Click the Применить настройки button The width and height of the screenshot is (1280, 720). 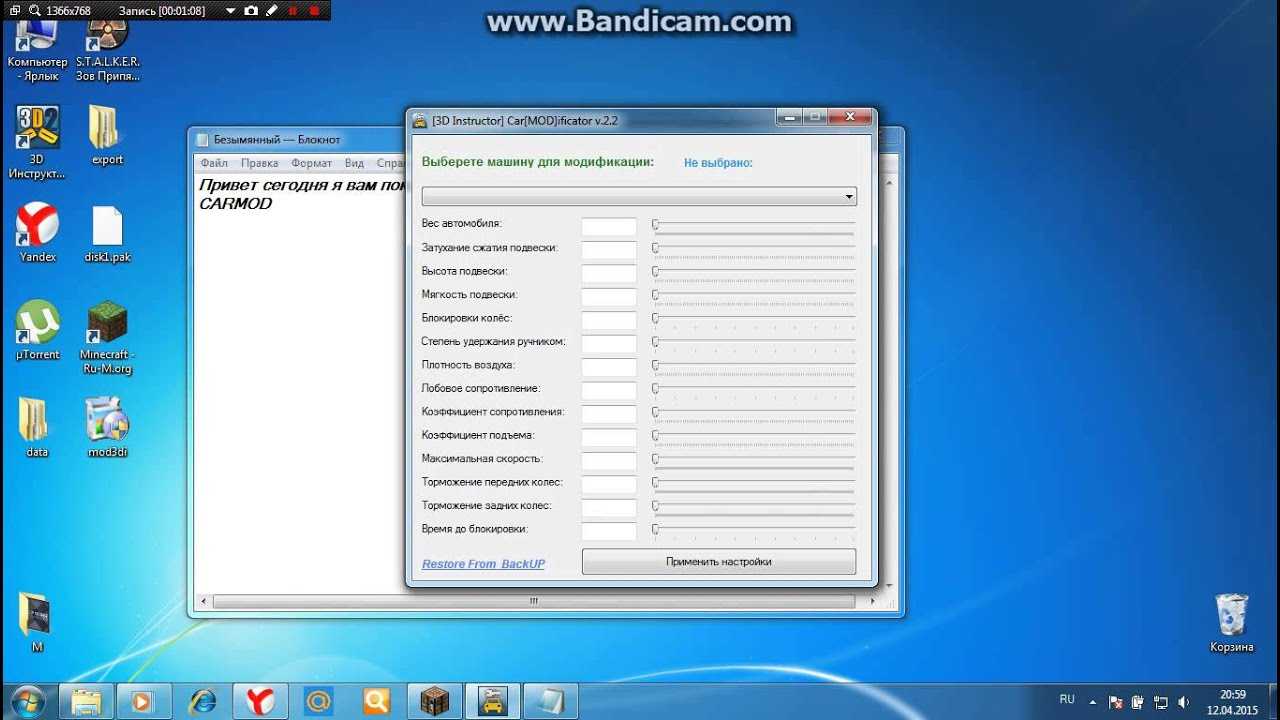[718, 562]
